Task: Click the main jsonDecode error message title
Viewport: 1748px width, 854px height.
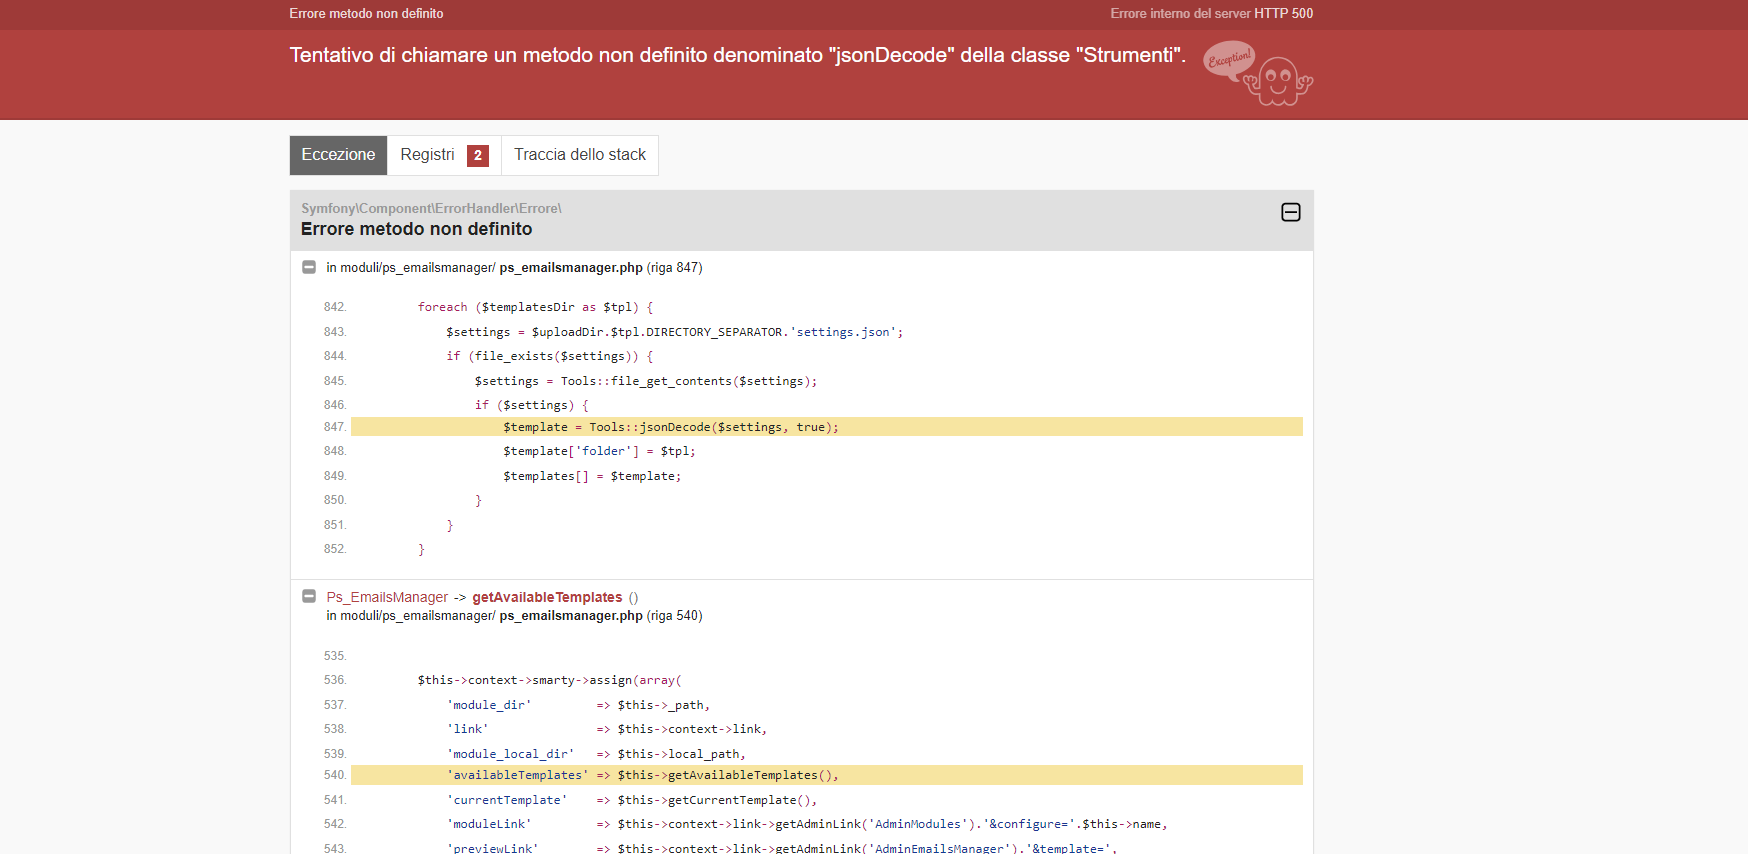Action: 737,55
